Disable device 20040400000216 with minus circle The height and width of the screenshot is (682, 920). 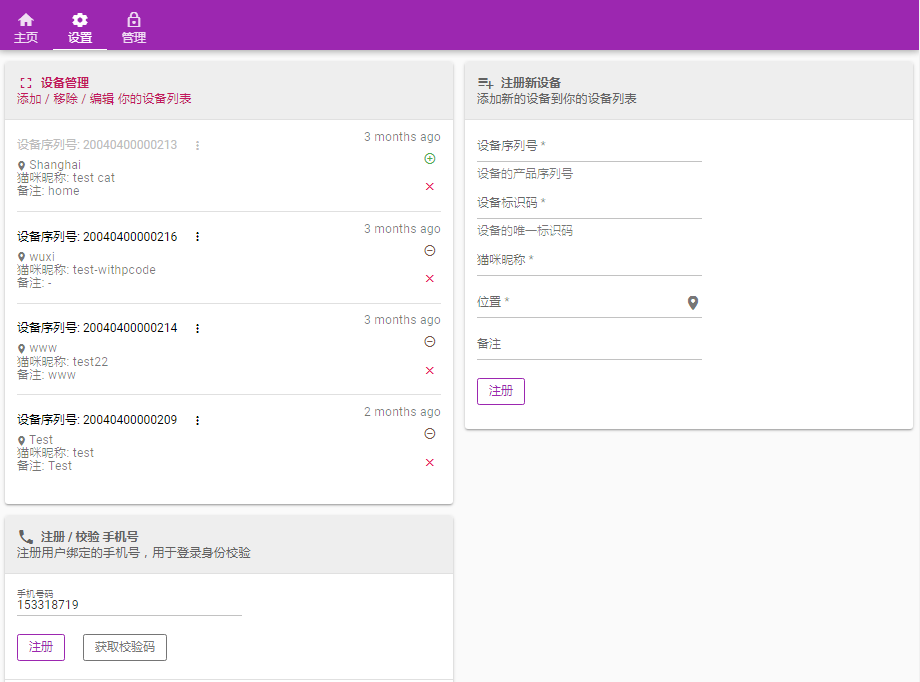[430, 251]
